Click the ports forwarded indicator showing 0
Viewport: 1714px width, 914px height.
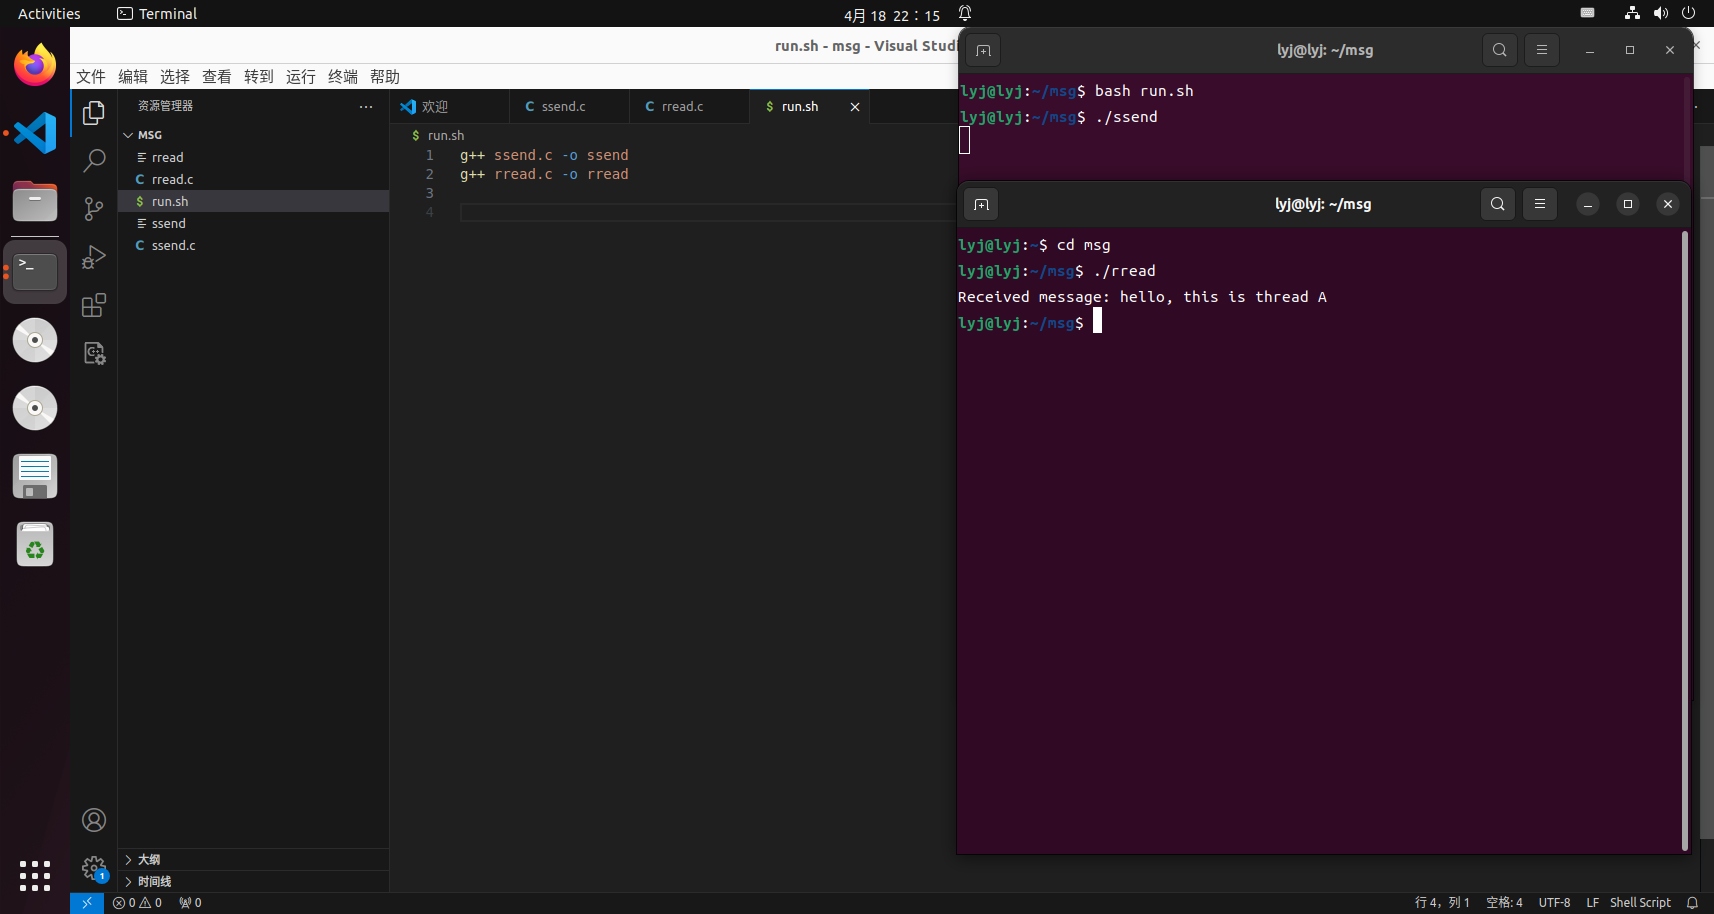tap(190, 903)
